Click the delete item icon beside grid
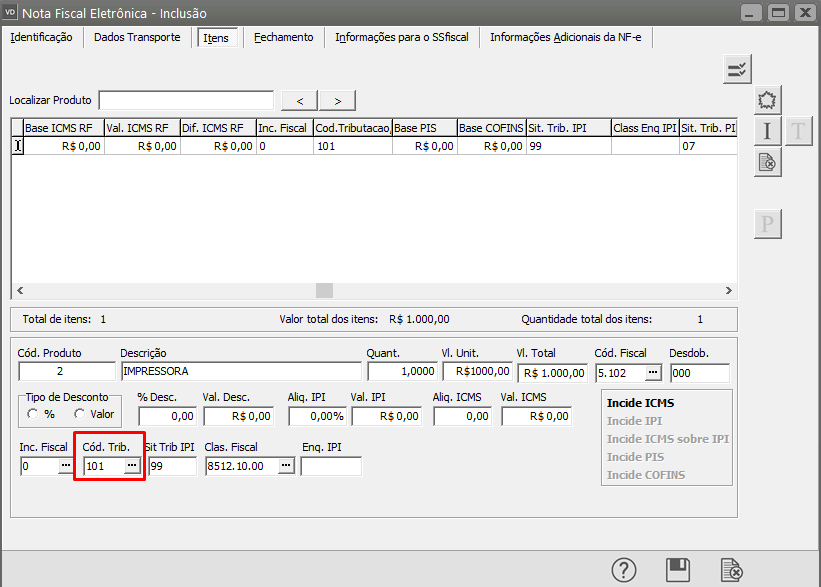821x587 pixels. coord(767,162)
